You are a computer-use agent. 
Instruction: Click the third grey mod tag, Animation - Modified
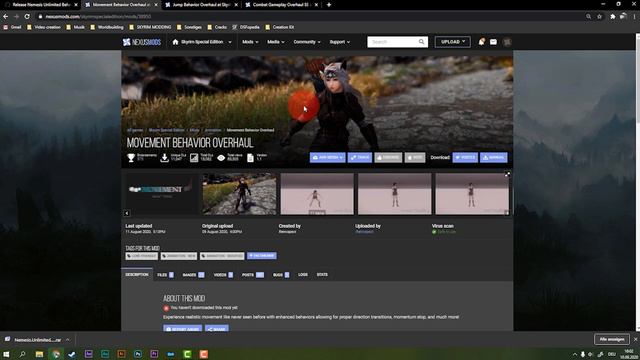[222, 256]
